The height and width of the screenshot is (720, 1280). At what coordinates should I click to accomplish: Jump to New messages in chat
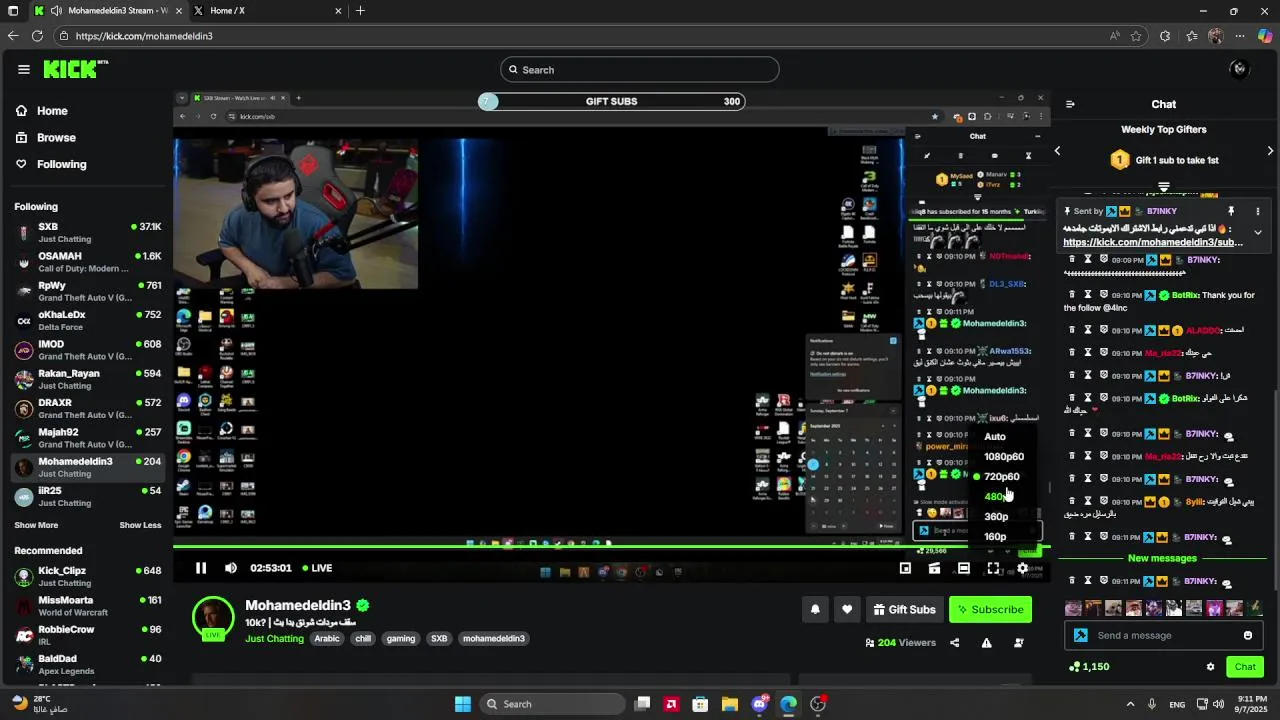[x=1162, y=559]
